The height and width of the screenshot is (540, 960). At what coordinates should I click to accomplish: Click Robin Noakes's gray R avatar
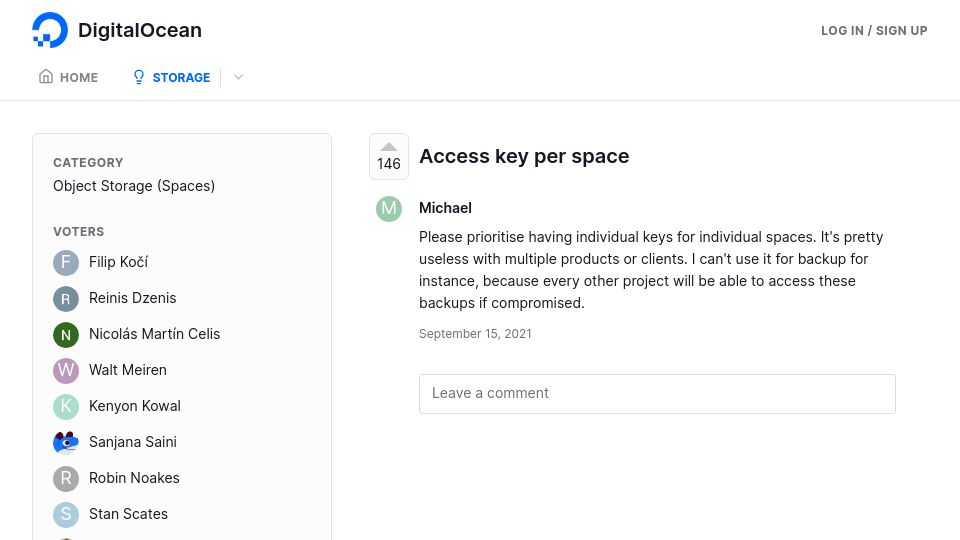pos(66,479)
